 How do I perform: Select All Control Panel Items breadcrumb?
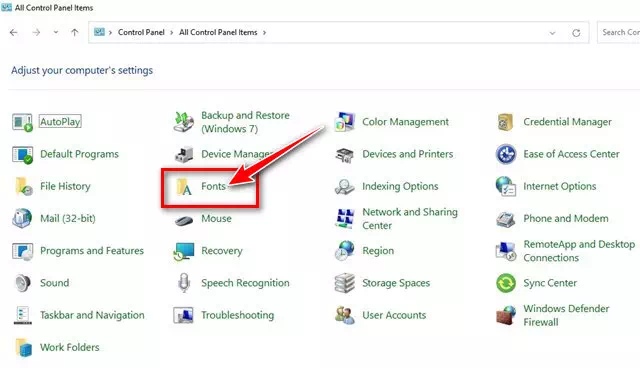click(x=218, y=32)
